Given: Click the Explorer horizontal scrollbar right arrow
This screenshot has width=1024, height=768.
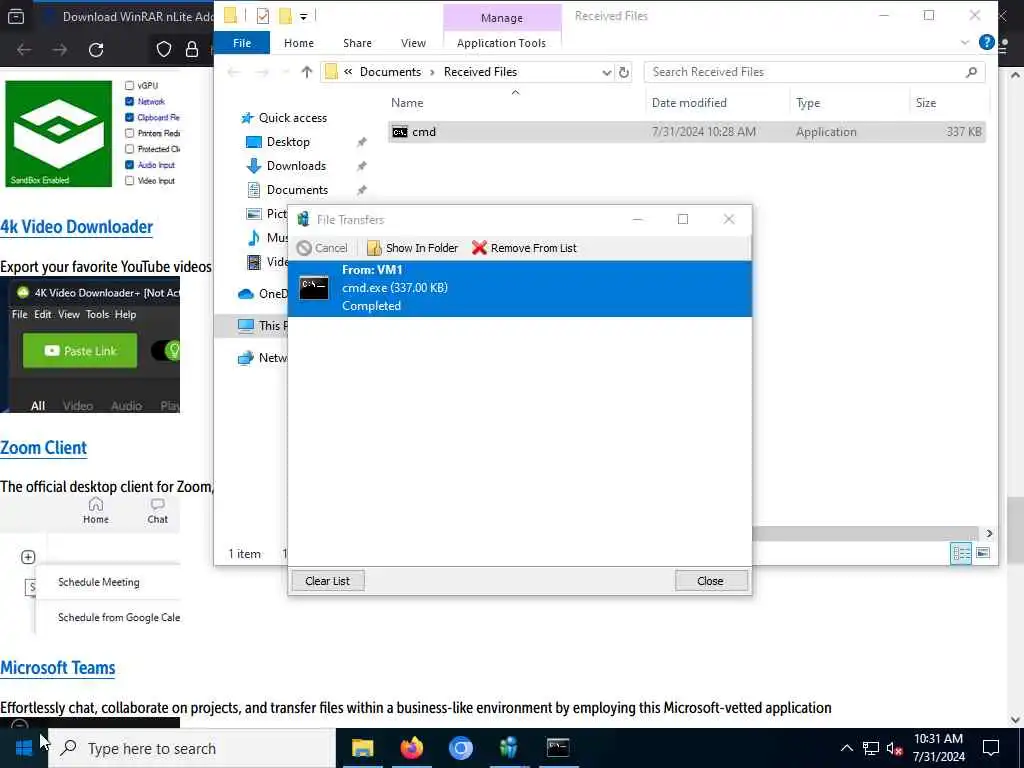Looking at the screenshot, I should point(989,534).
